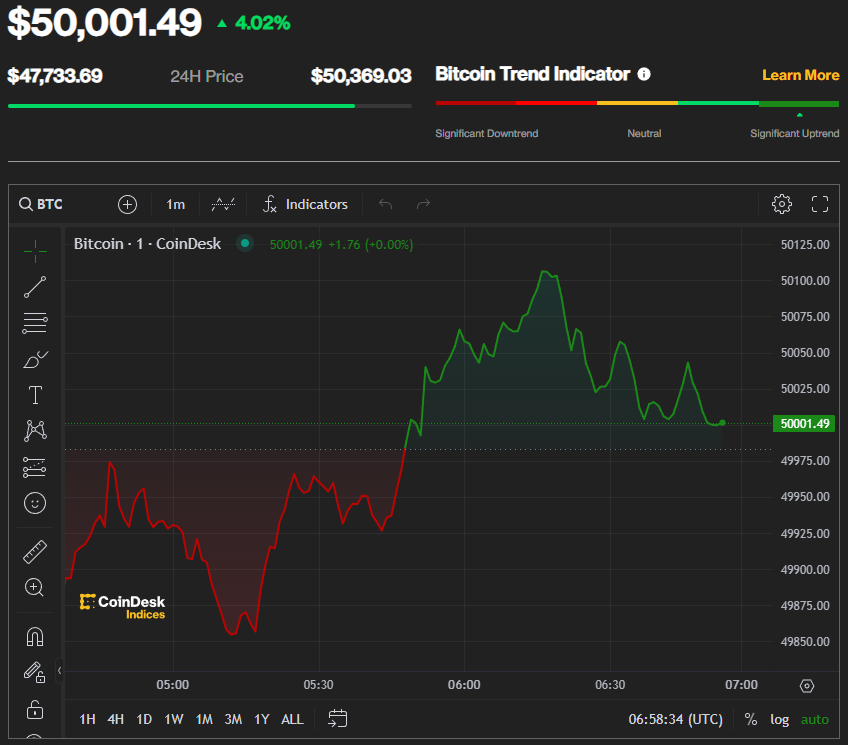Open the chart style dropdown
848x745 pixels.
point(223,204)
